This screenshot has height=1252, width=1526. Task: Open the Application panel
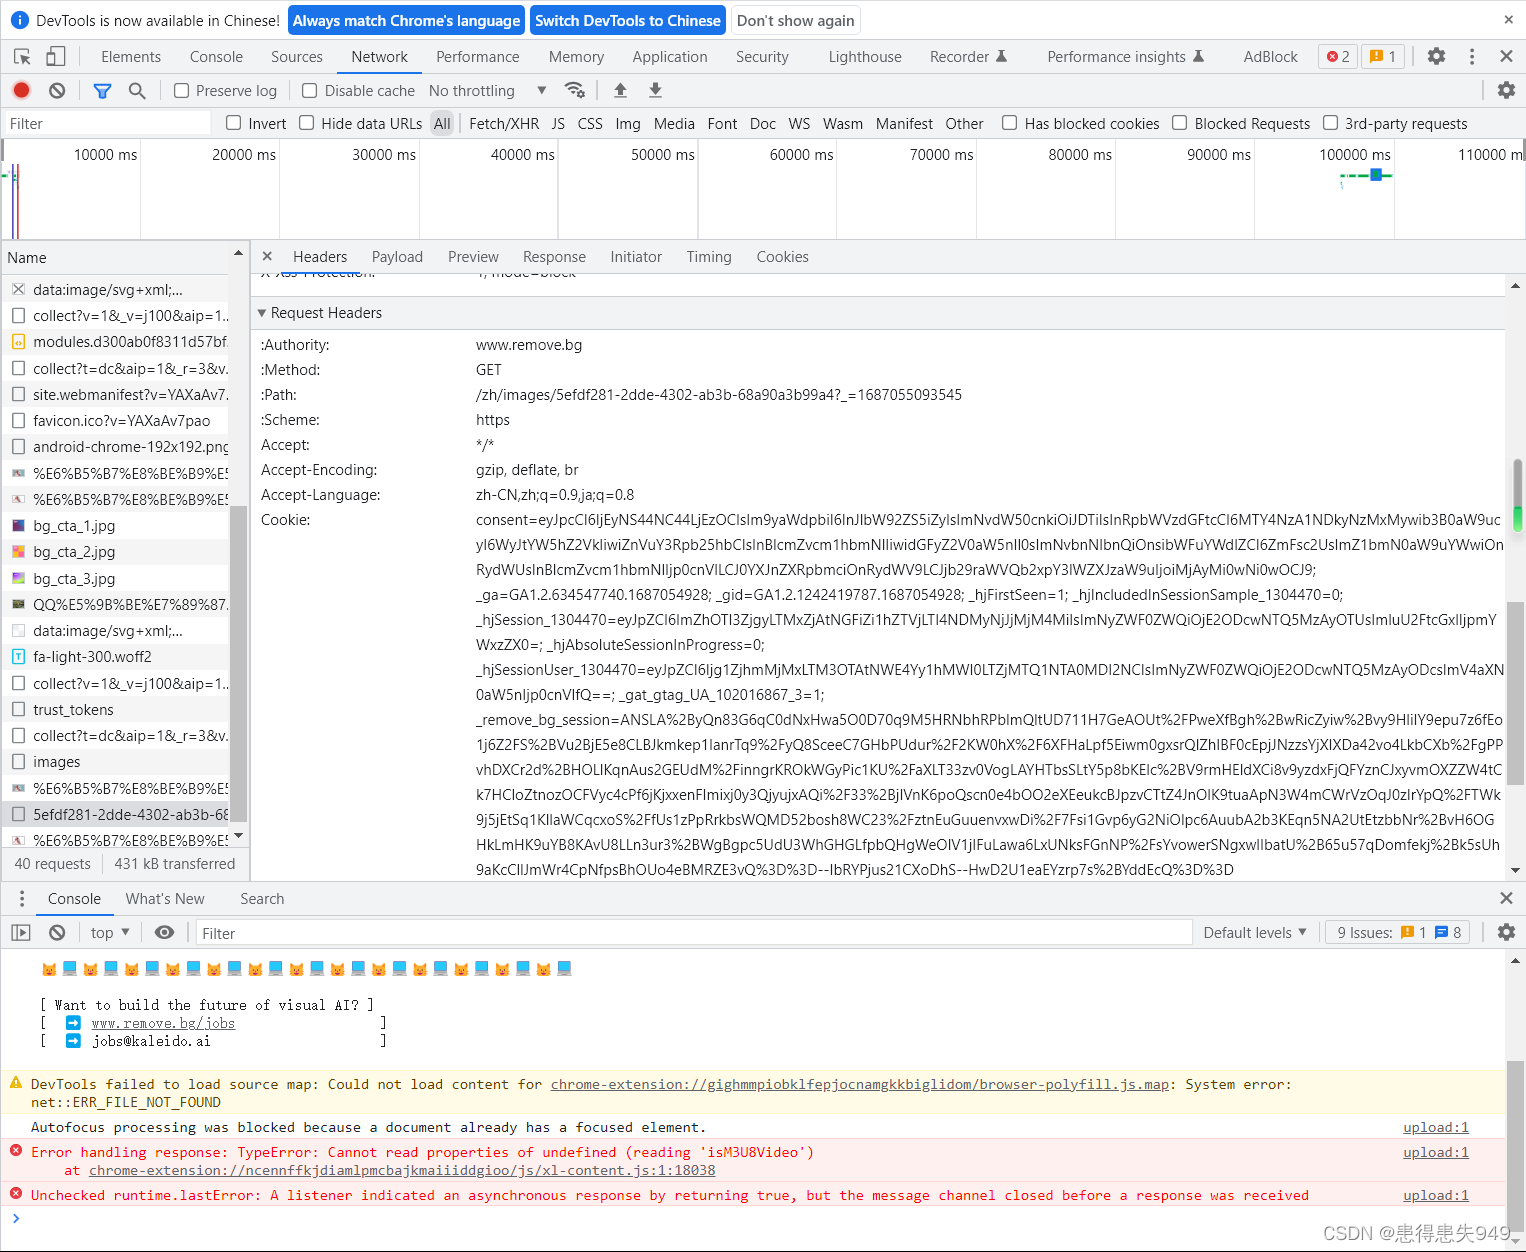tap(669, 56)
